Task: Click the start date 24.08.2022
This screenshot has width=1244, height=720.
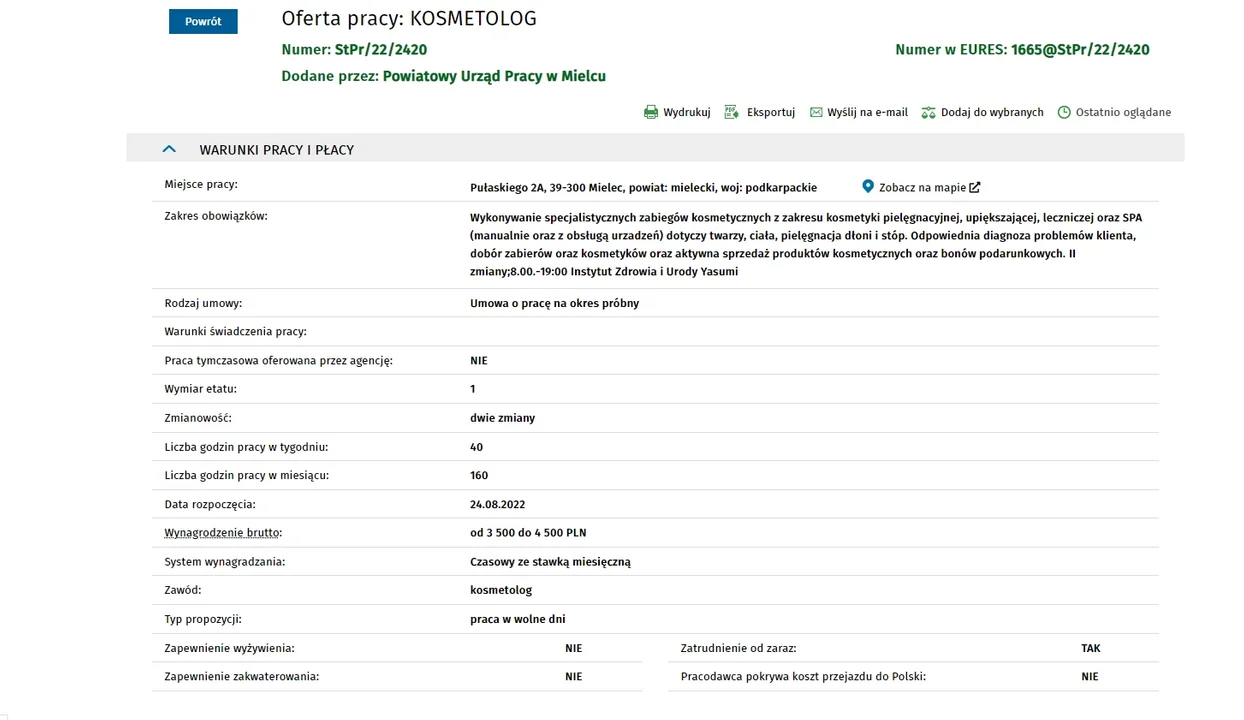Action: [497, 504]
